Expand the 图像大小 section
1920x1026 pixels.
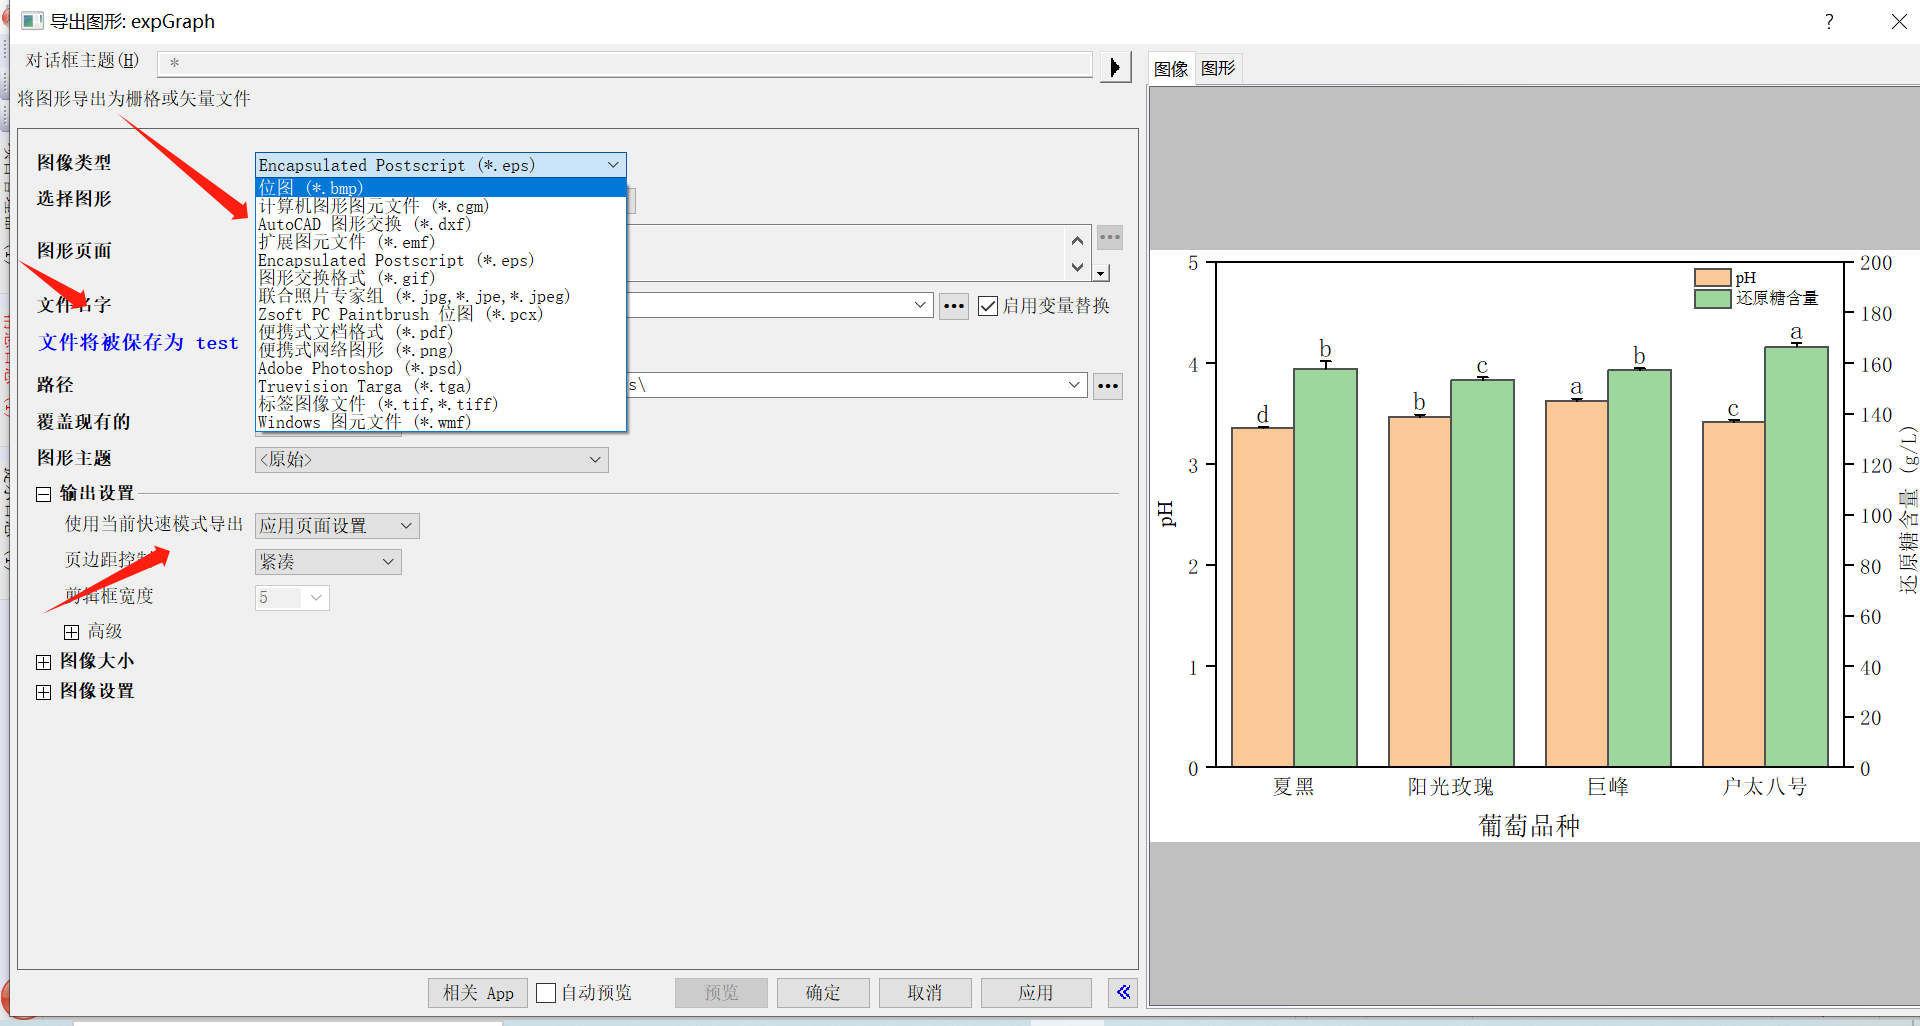44,662
